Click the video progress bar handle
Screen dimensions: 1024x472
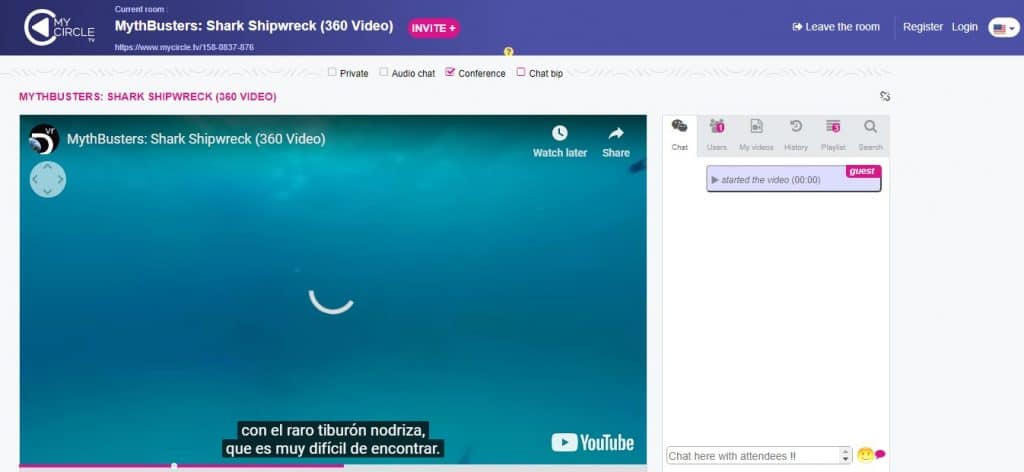point(174,466)
